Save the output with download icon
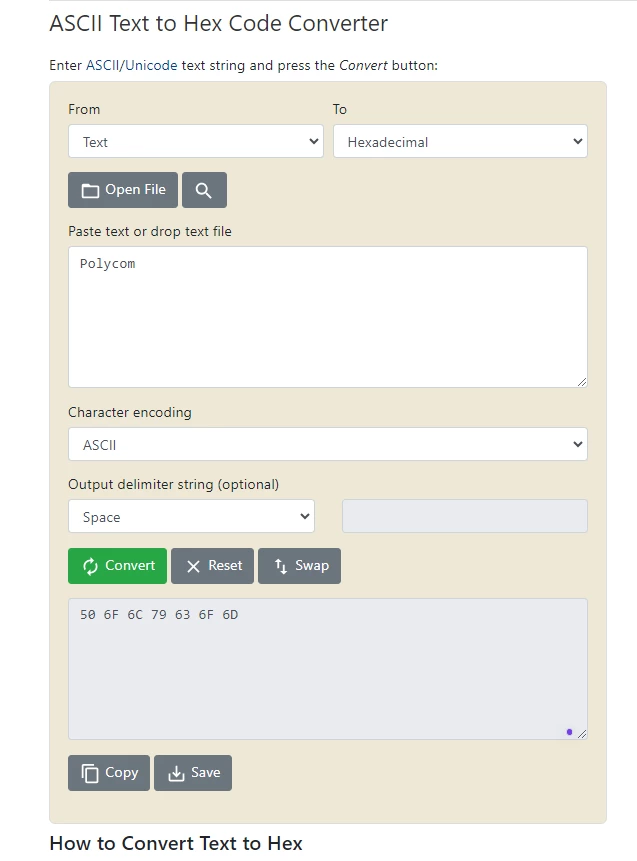The width and height of the screenshot is (637, 861). coord(193,773)
